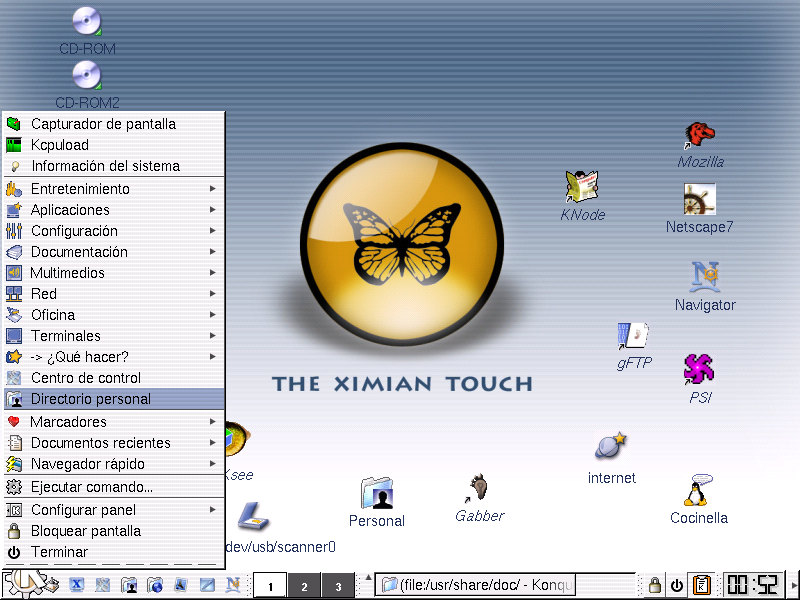The width and height of the screenshot is (800, 600).
Task: Choose Kcpuload from the menu
Action: point(113,144)
